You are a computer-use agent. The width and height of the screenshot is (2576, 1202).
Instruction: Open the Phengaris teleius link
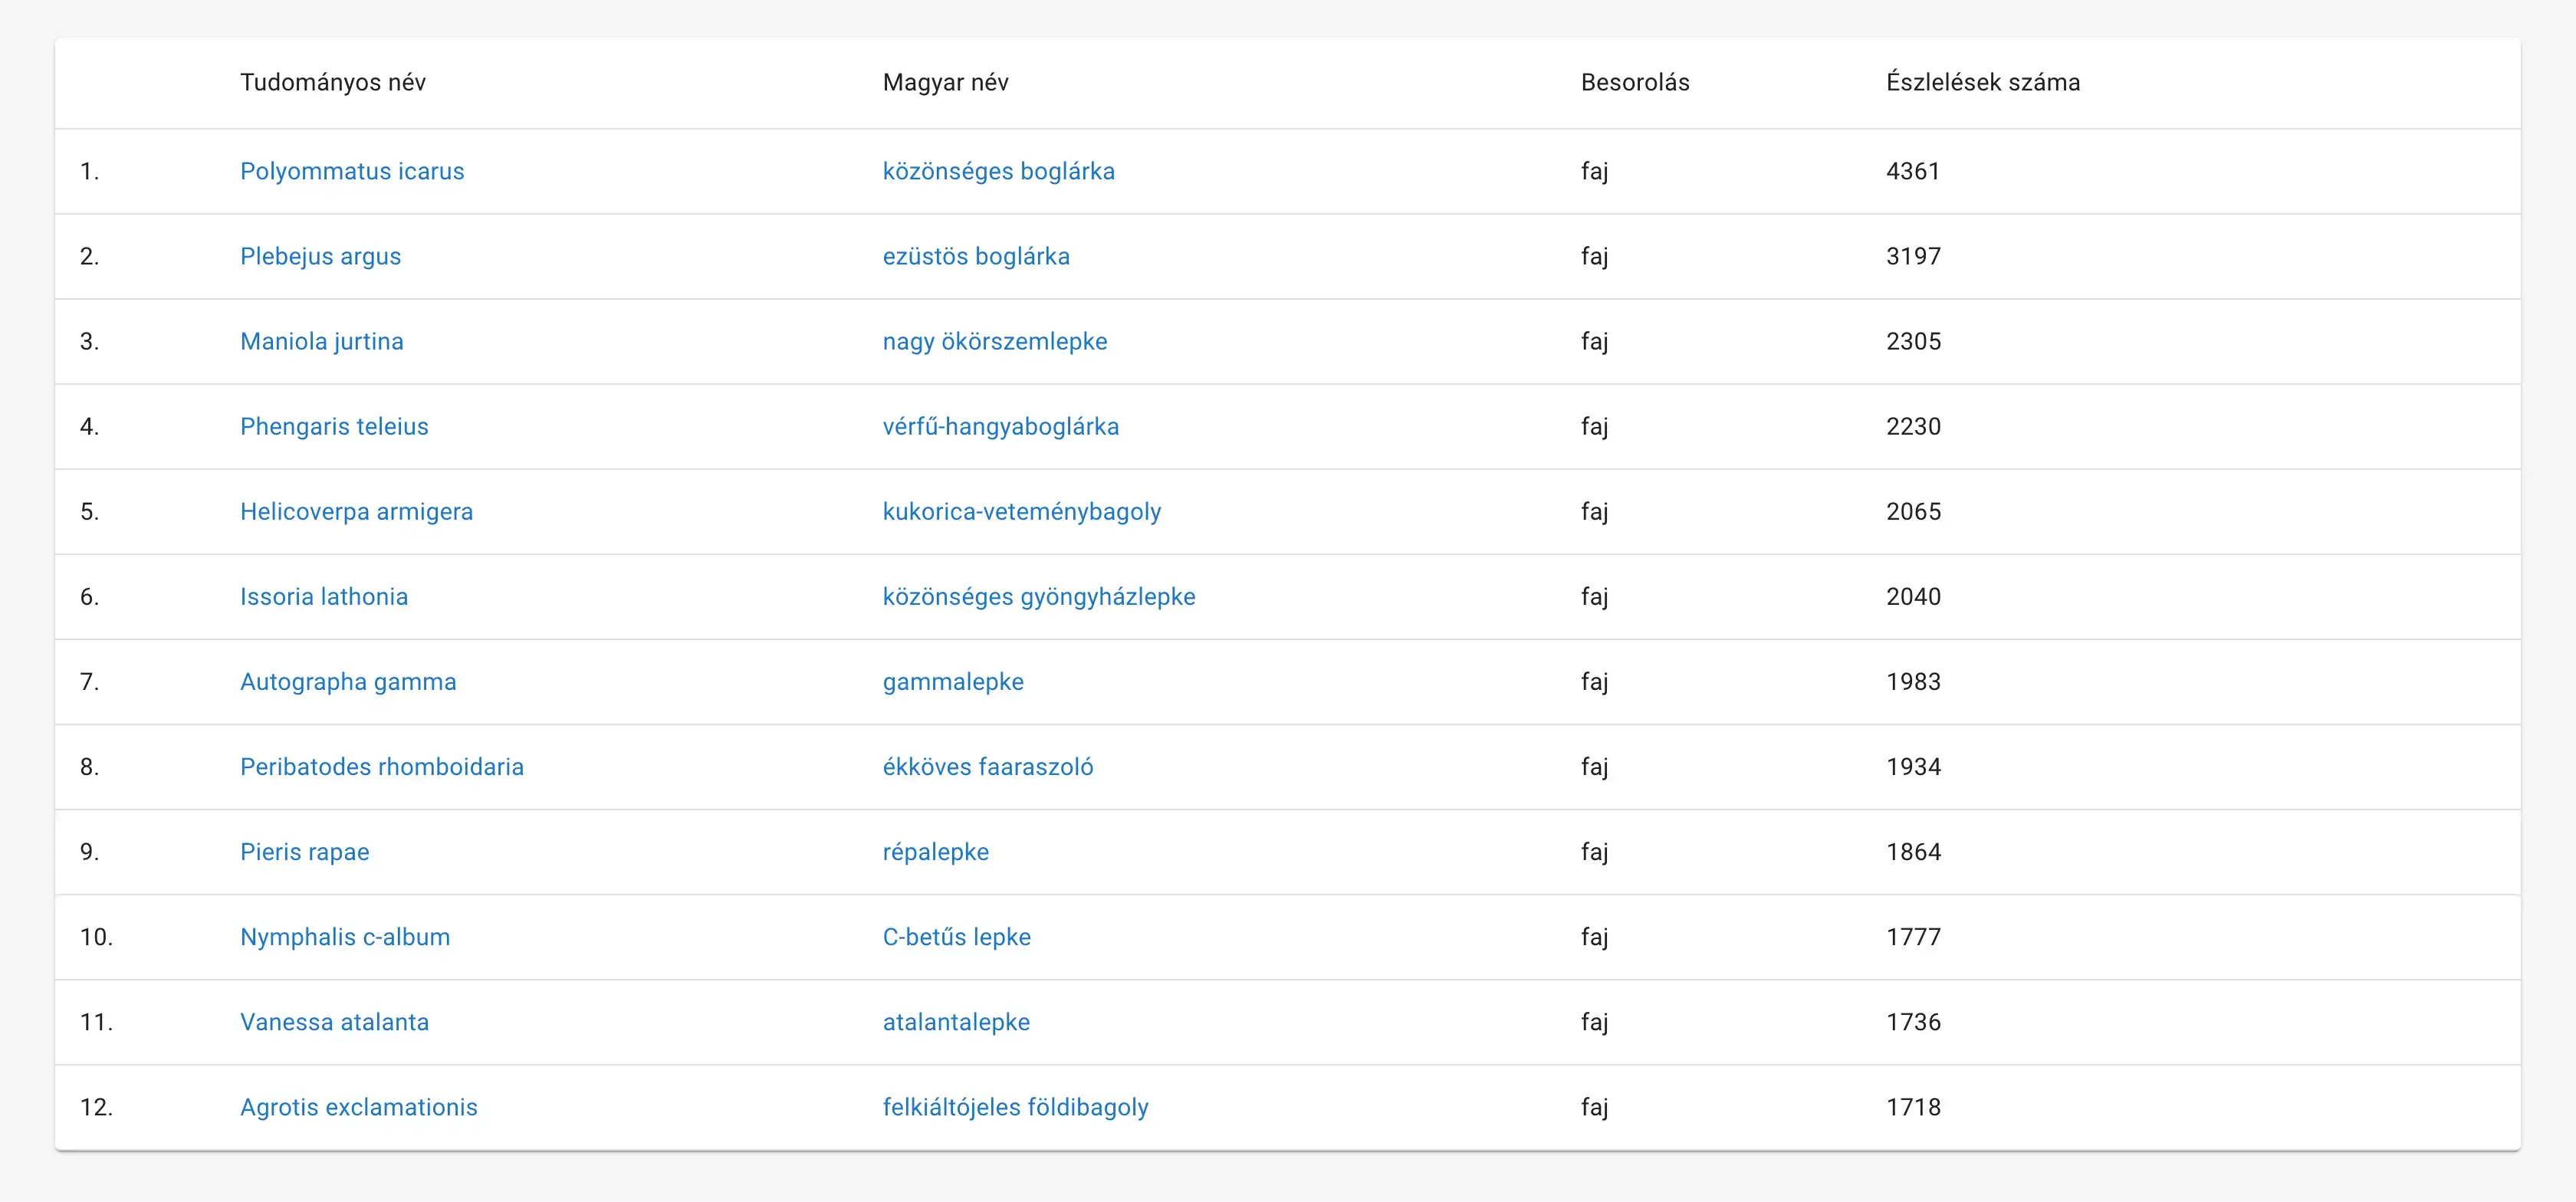(x=334, y=426)
